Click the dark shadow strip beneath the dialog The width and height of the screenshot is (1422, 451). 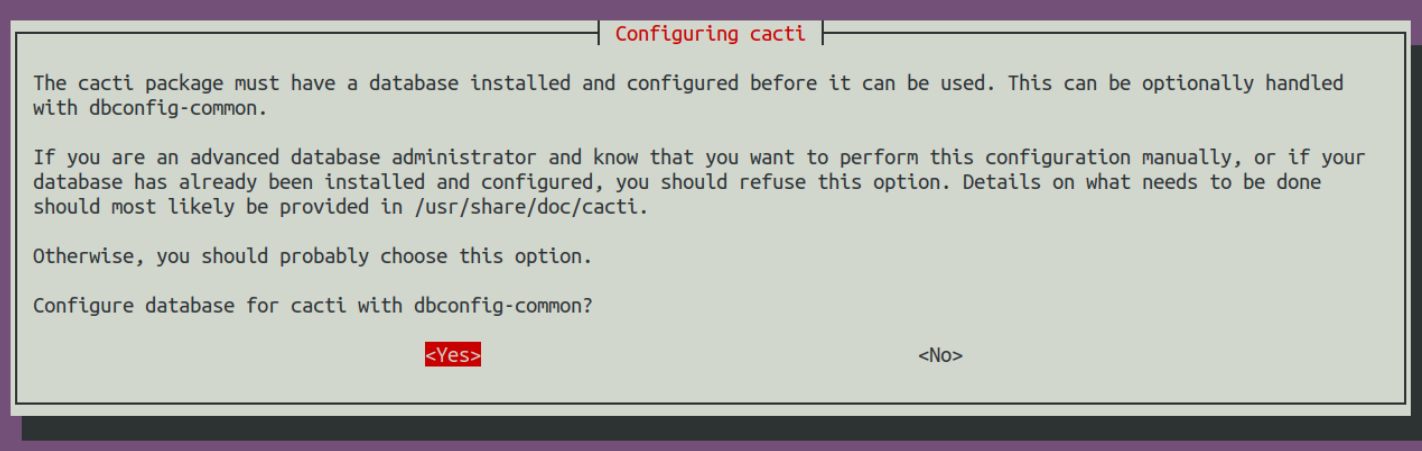(720, 428)
